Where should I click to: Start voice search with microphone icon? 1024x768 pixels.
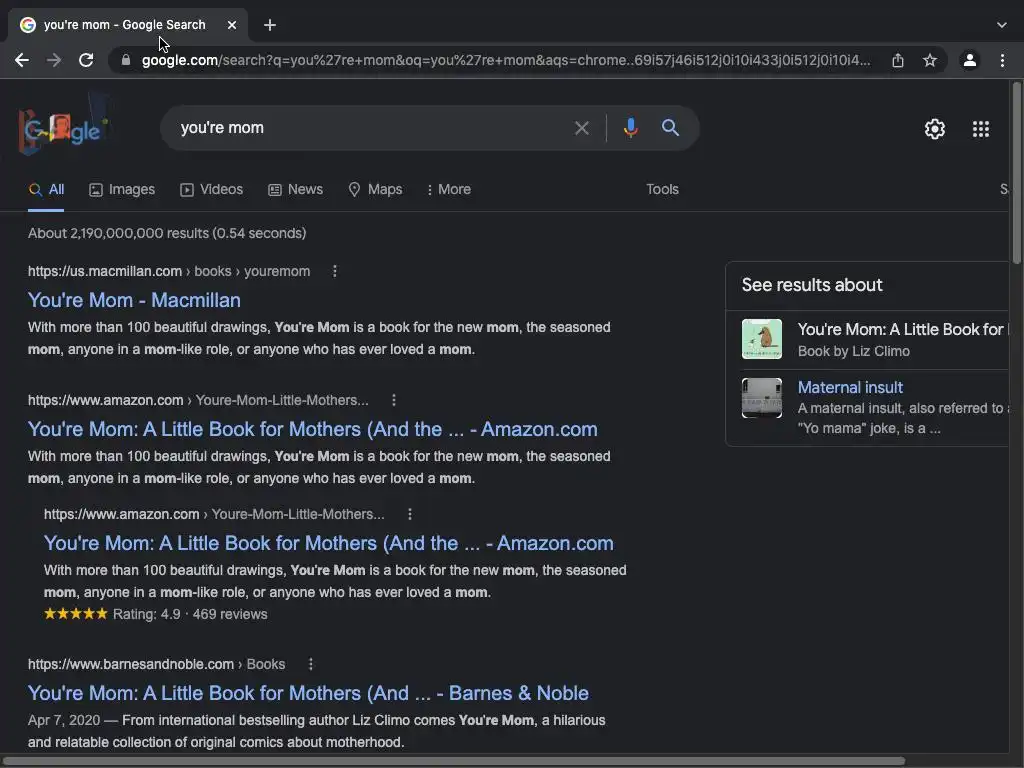tap(630, 128)
